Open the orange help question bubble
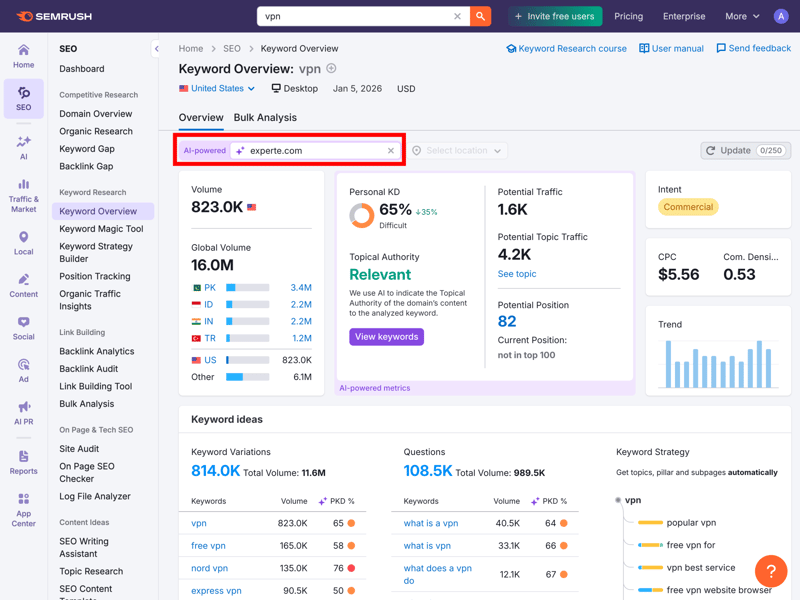800x600 pixels. 770,571
